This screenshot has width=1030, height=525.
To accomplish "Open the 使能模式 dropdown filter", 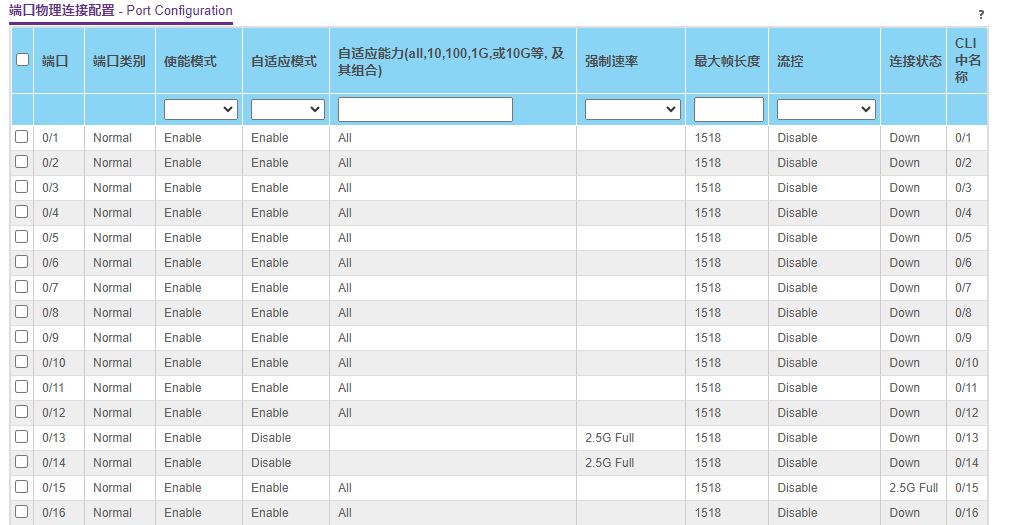I will pos(200,109).
